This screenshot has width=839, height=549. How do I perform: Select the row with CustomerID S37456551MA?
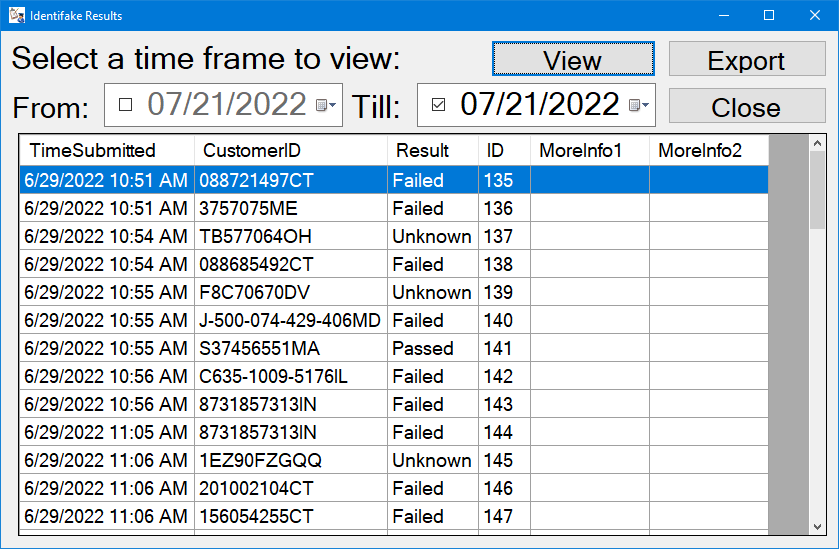coord(394,348)
